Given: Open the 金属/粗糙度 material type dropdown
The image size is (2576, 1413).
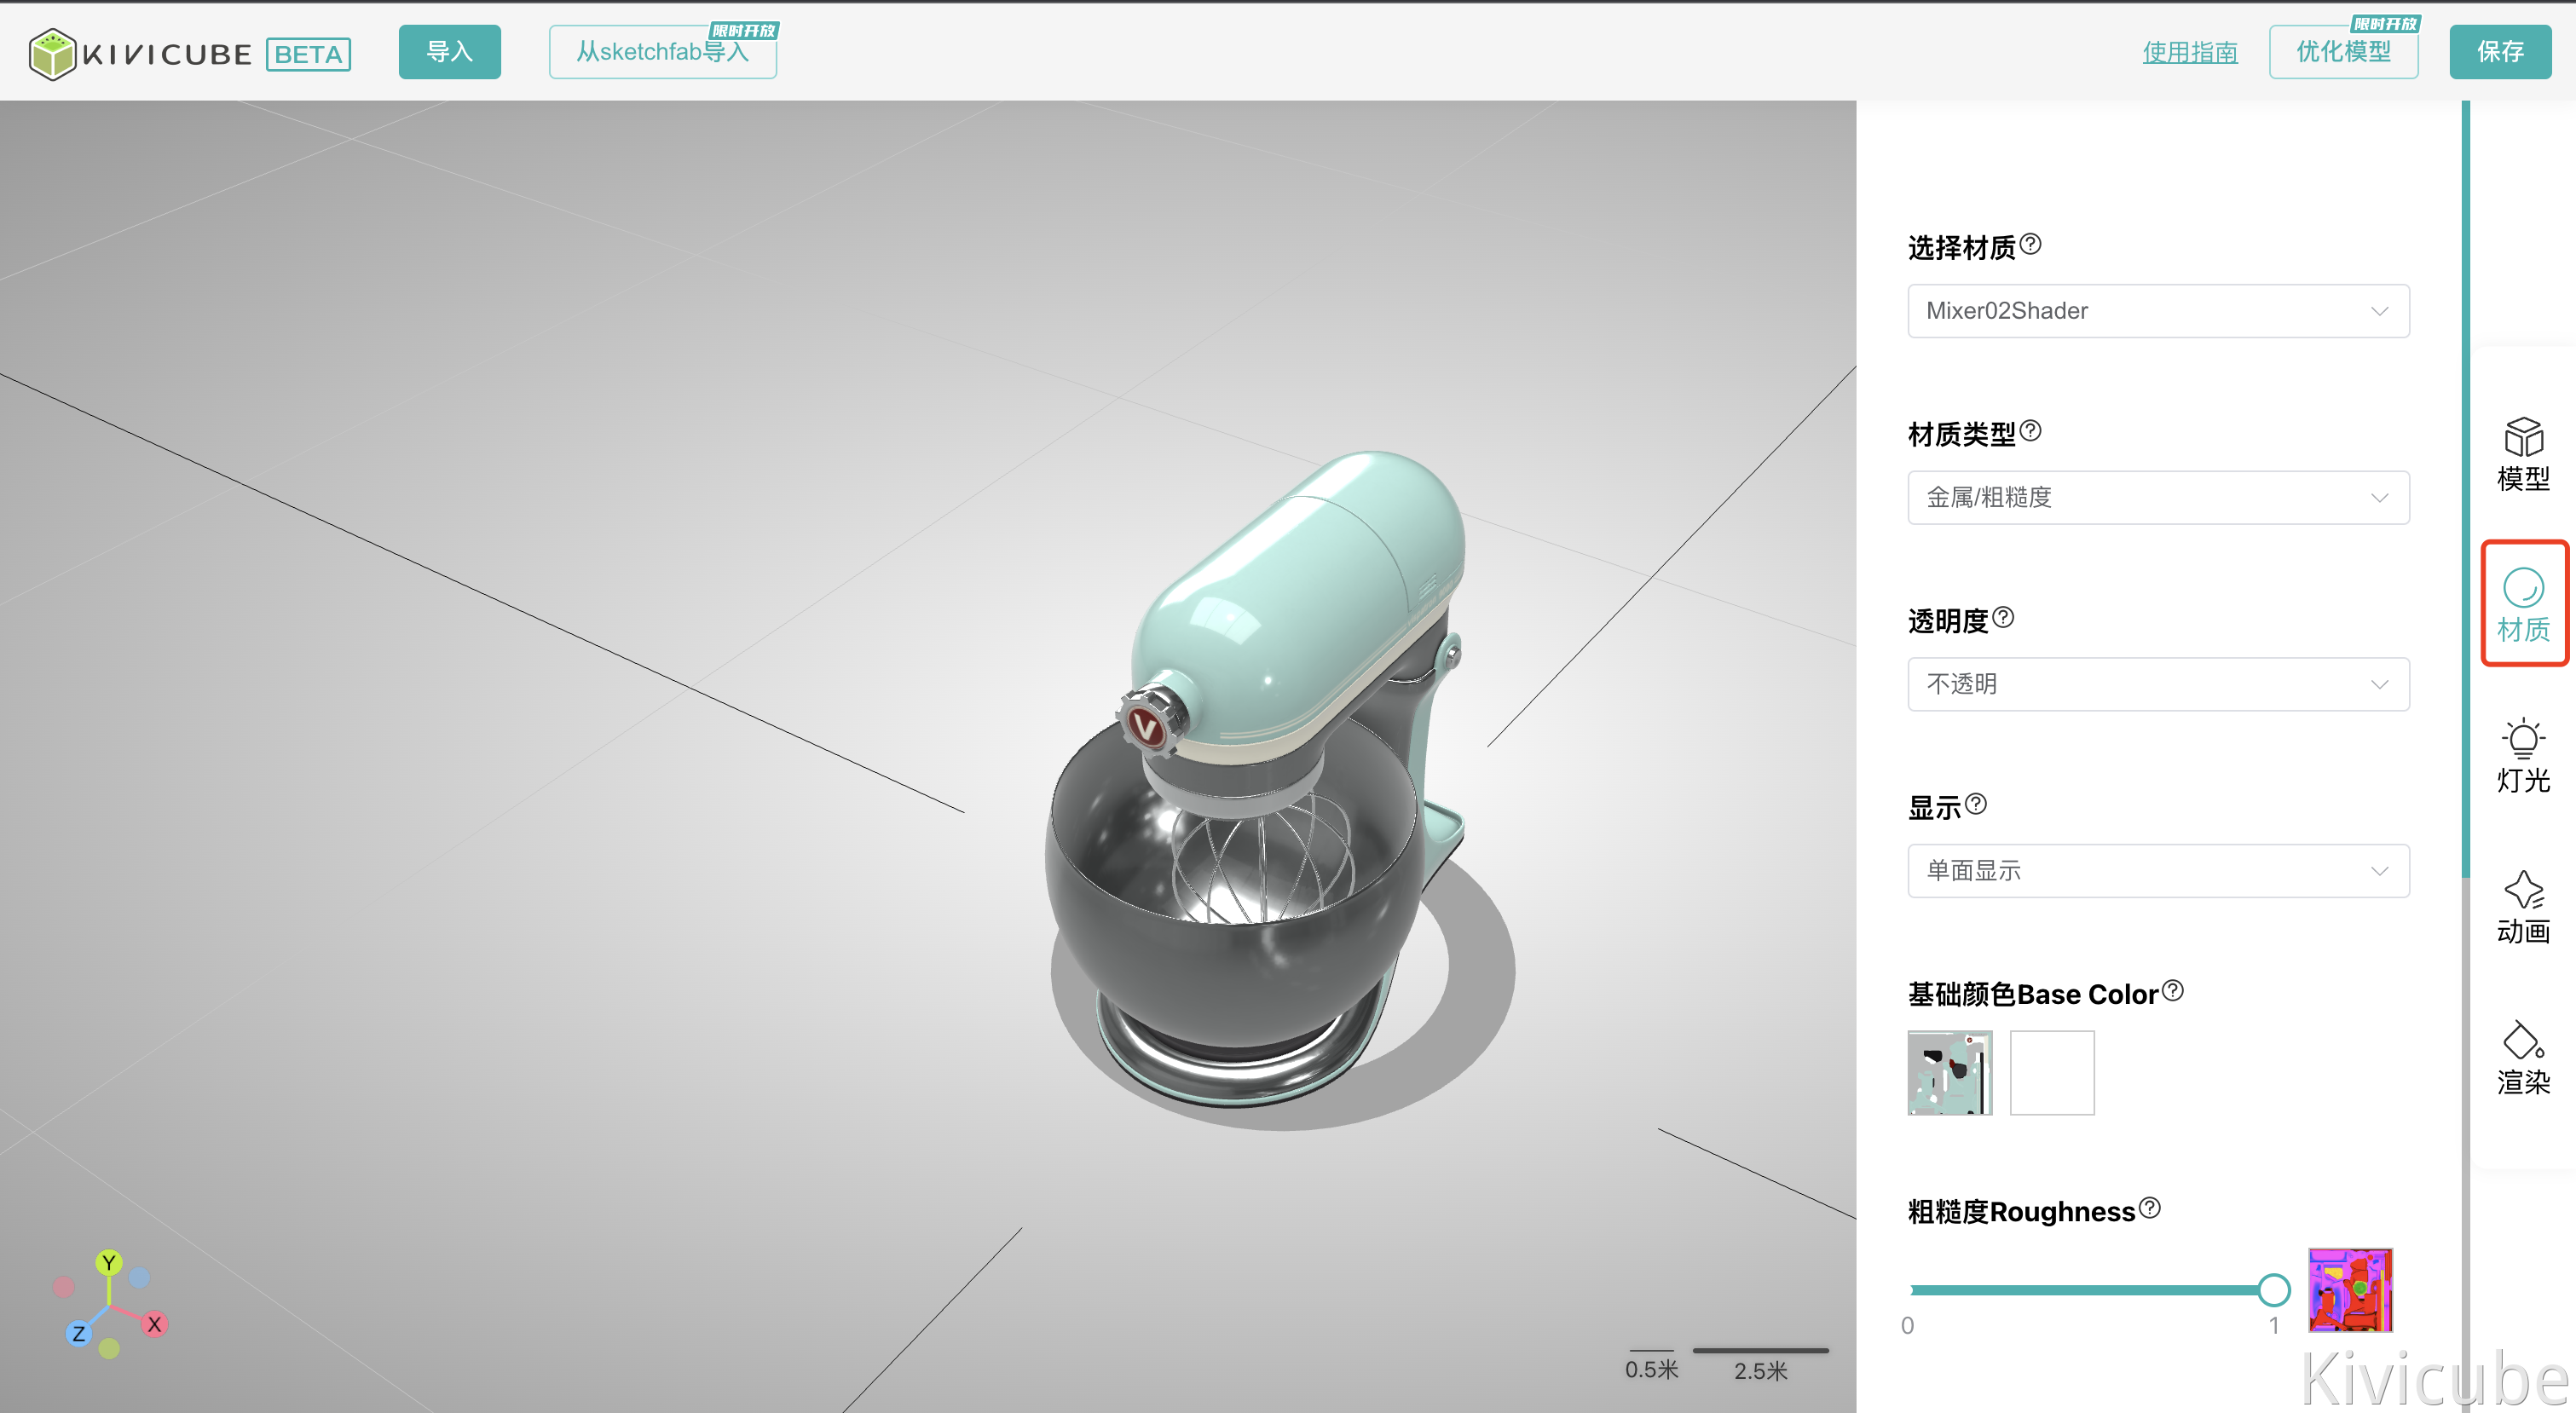Looking at the screenshot, I should [x=2158, y=497].
